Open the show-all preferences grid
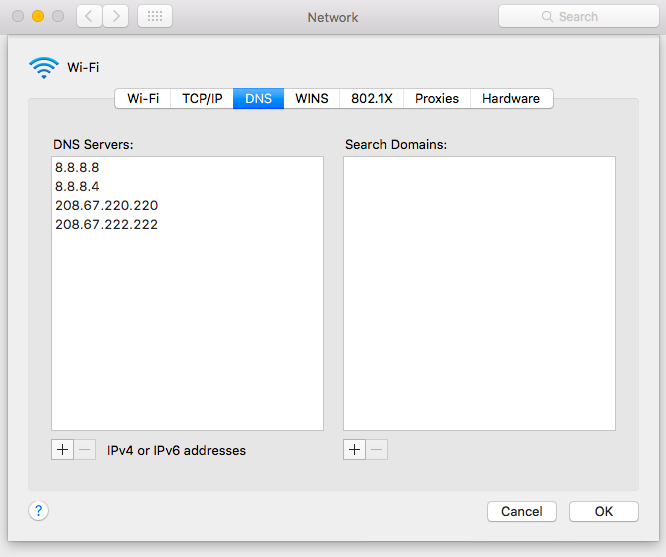 pyautogui.click(x=155, y=17)
